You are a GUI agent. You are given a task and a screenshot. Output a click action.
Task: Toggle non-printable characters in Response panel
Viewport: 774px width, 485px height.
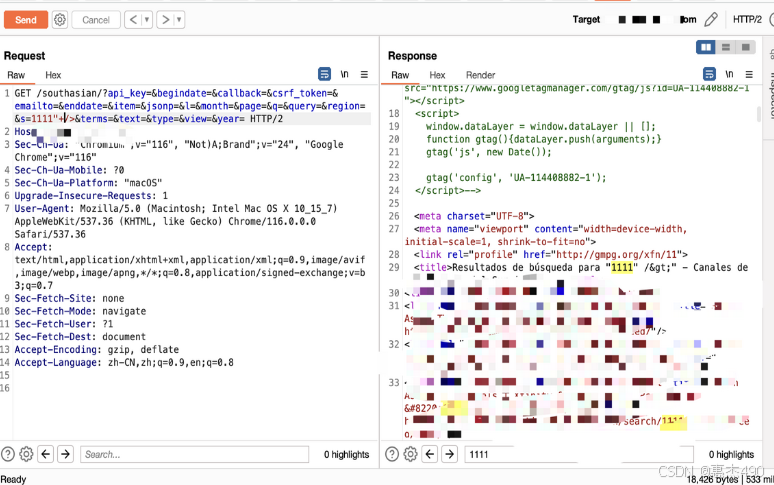729,75
